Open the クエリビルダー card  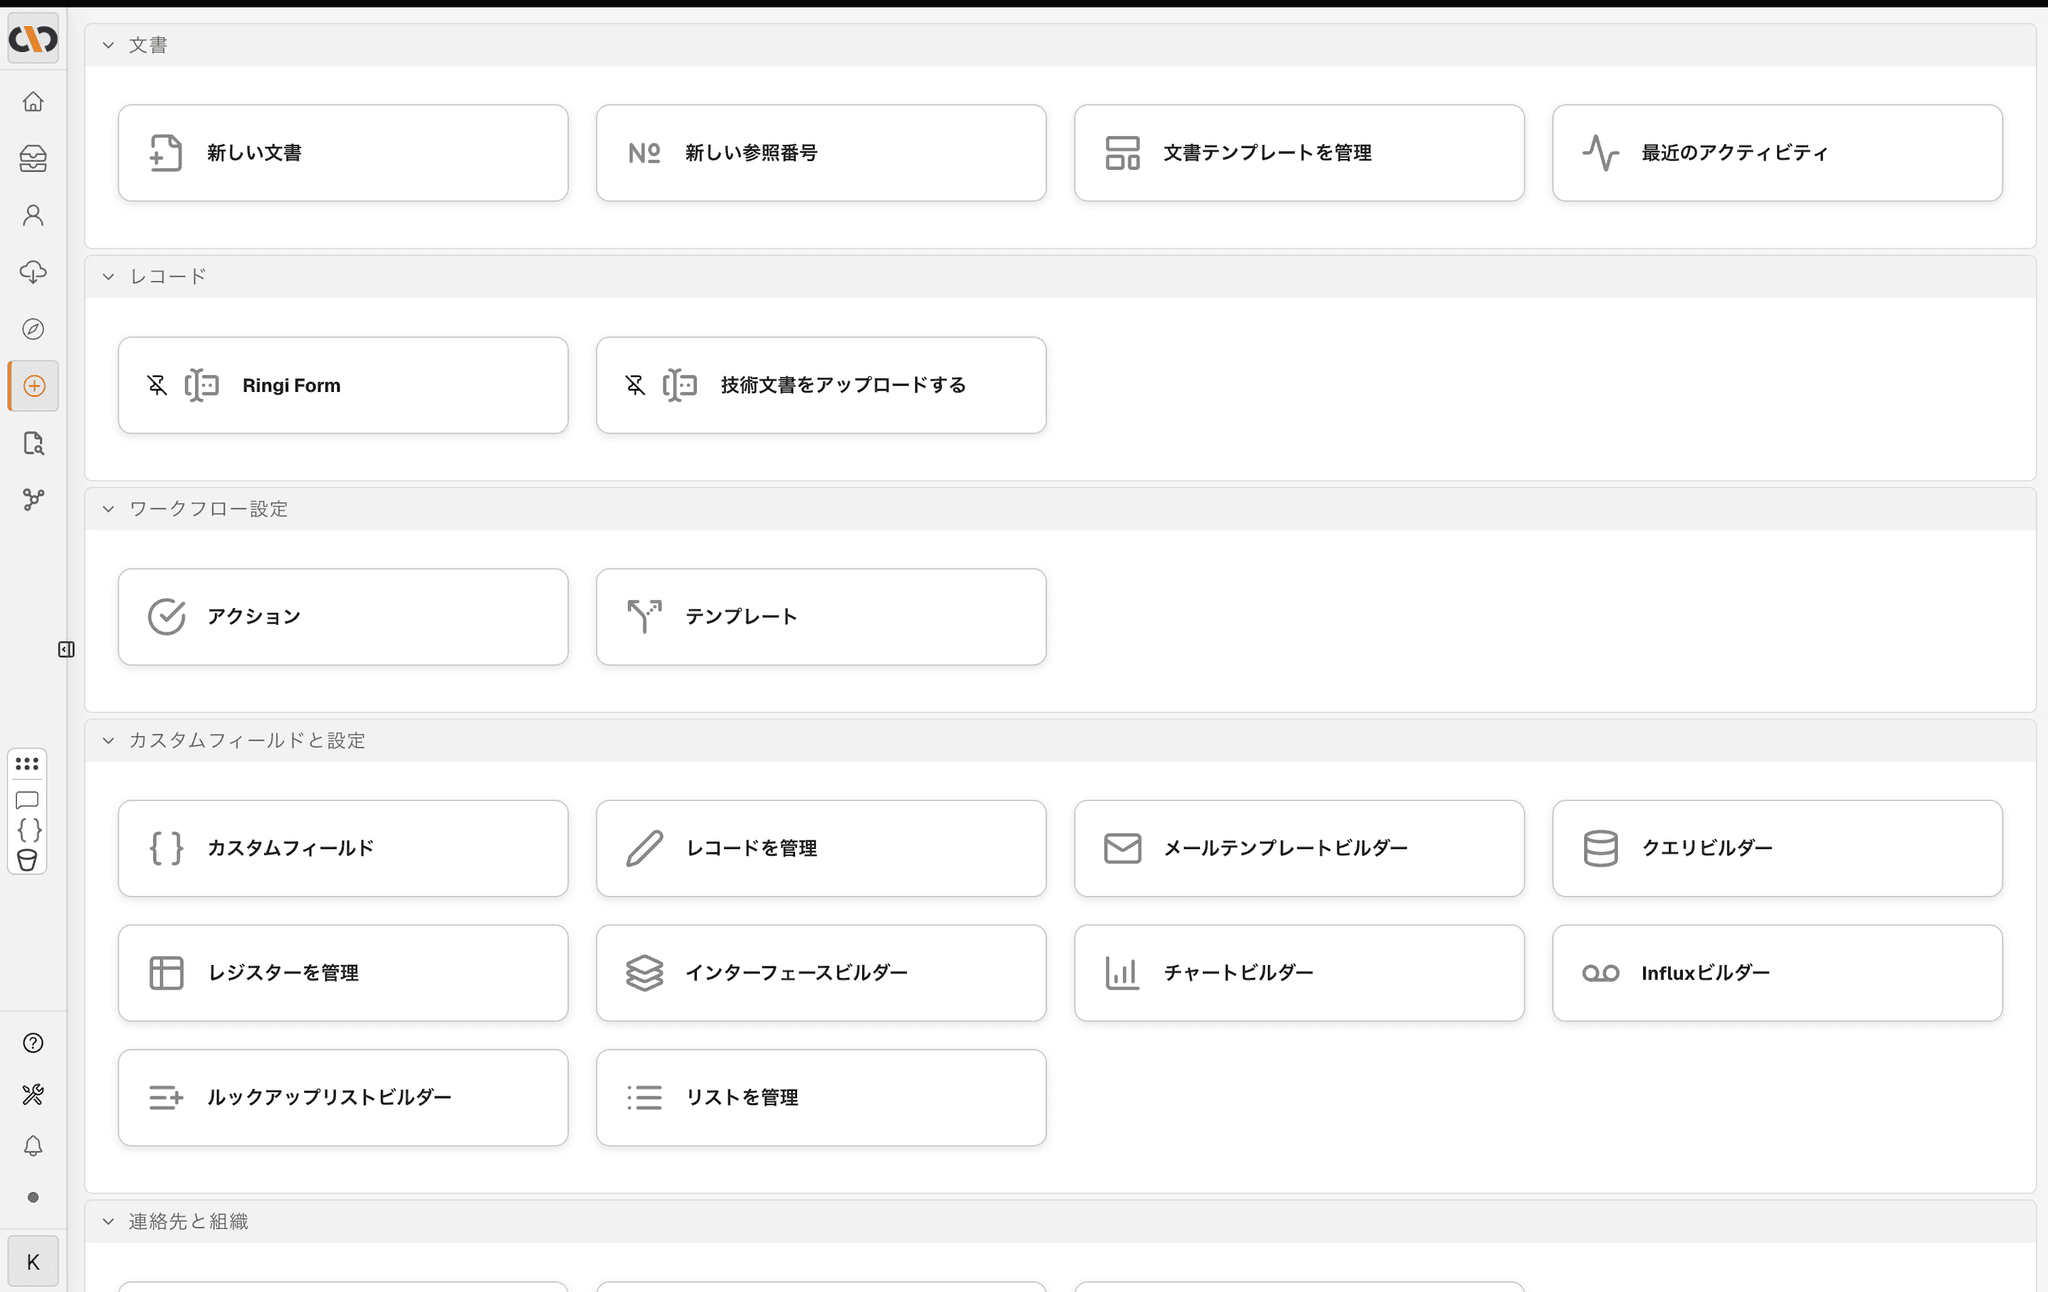pyautogui.click(x=1777, y=848)
